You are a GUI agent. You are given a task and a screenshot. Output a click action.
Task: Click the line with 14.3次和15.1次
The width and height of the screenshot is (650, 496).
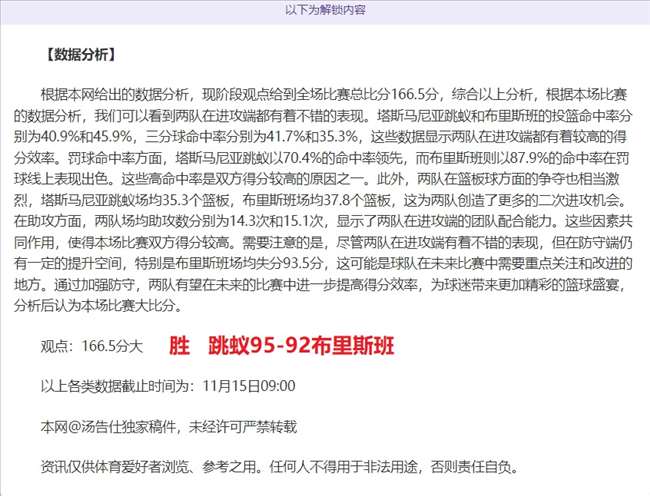(323, 221)
